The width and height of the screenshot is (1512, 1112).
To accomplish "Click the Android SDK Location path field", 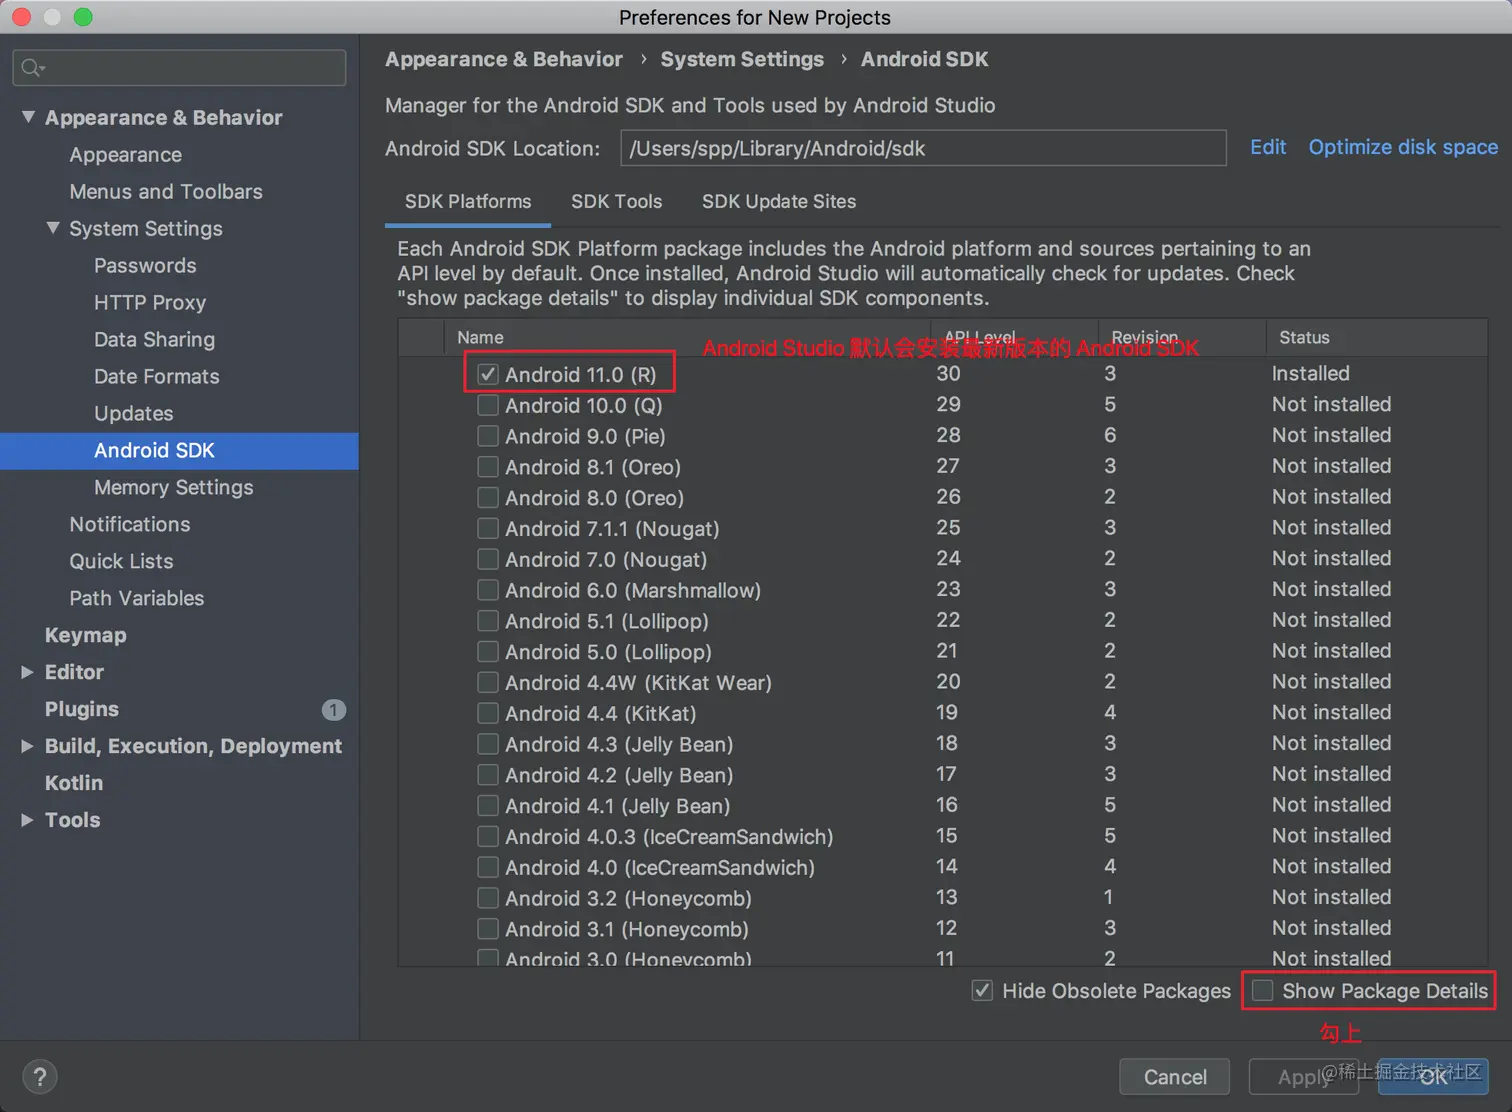I will click(x=922, y=148).
